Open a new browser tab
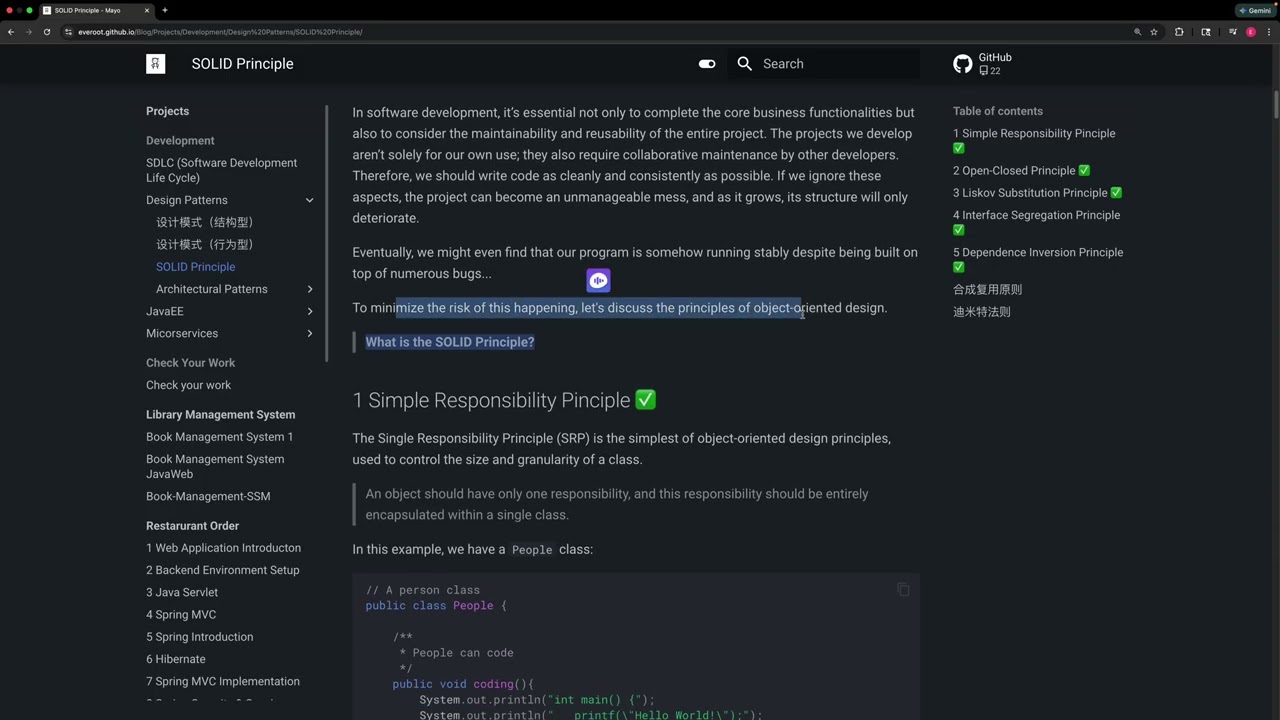Screen dimensions: 1280x720 tap(165, 10)
